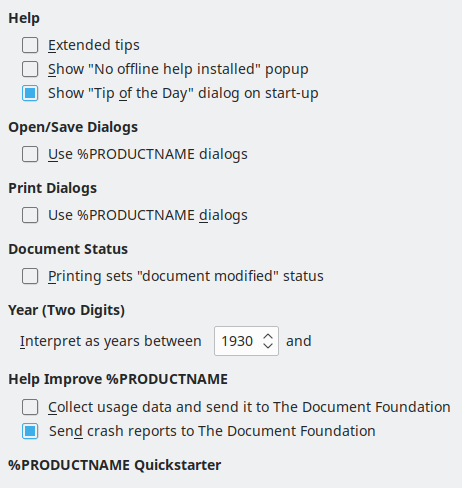This screenshot has height=488, width=462.
Task: Click the Help section heading
Action: (24, 18)
